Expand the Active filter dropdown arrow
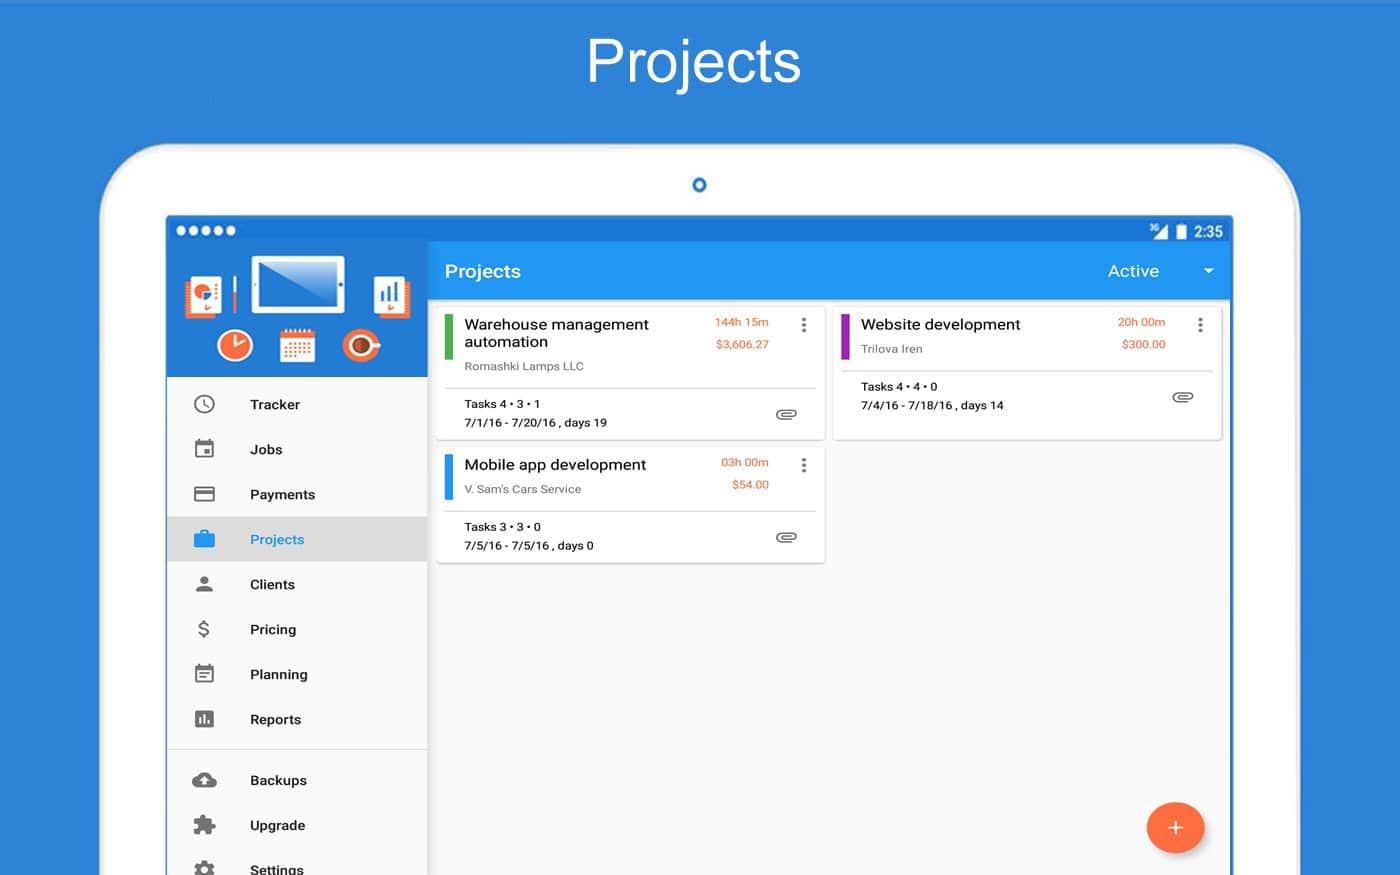The height and width of the screenshot is (875, 1400). click(x=1208, y=271)
